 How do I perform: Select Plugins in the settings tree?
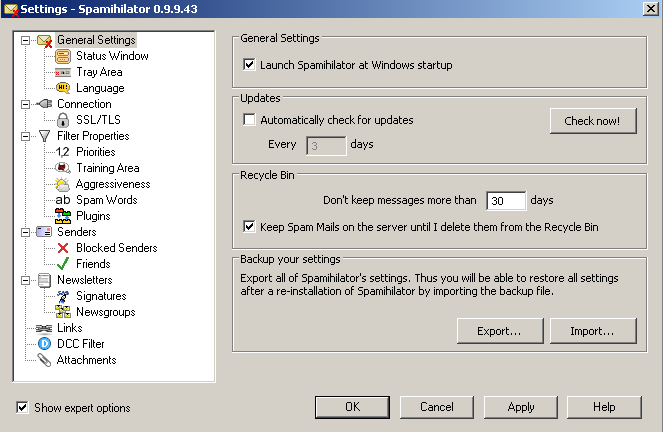[93, 216]
